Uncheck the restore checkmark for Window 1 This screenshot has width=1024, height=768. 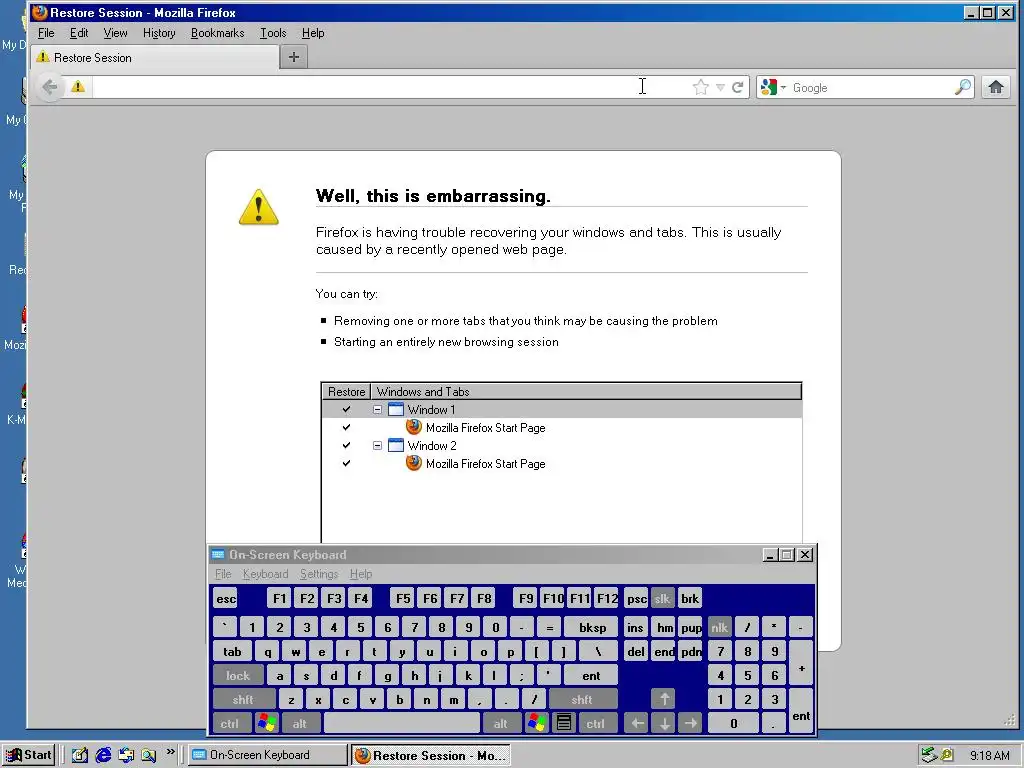coord(346,409)
